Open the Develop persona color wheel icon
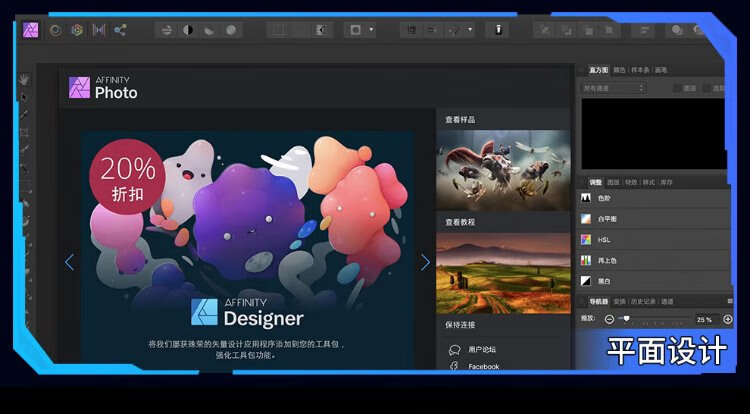The width and height of the screenshot is (750, 414). [77, 30]
